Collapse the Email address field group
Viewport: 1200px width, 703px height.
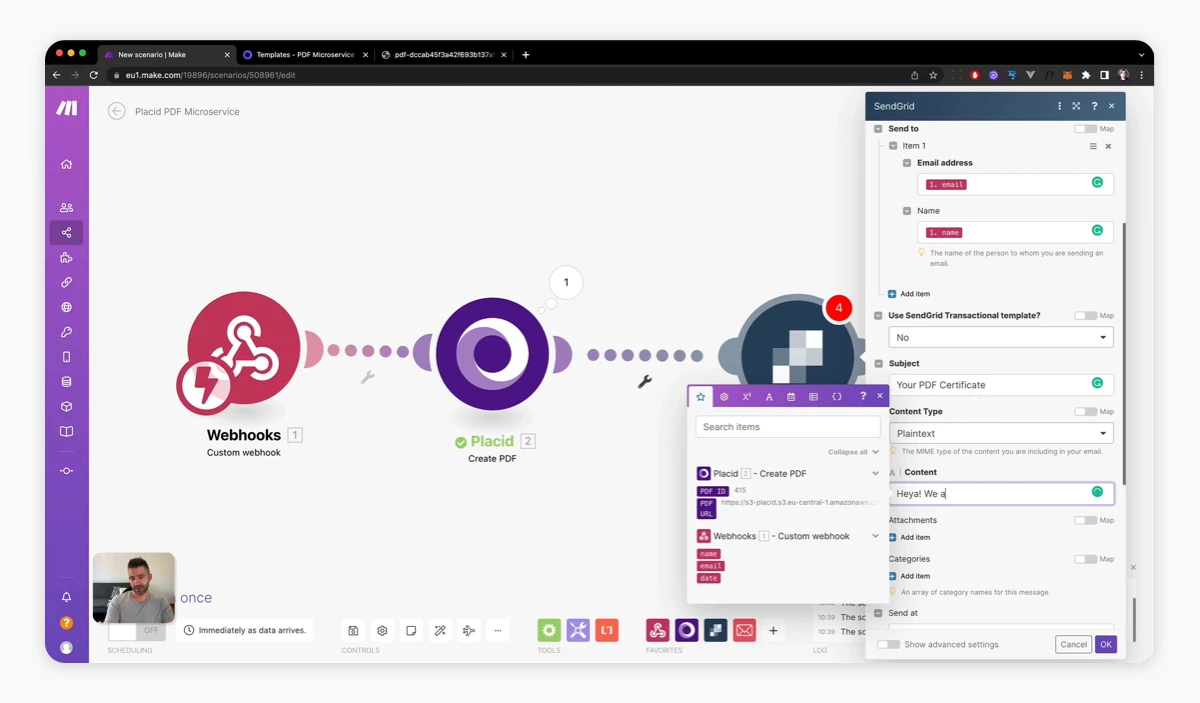[907, 163]
